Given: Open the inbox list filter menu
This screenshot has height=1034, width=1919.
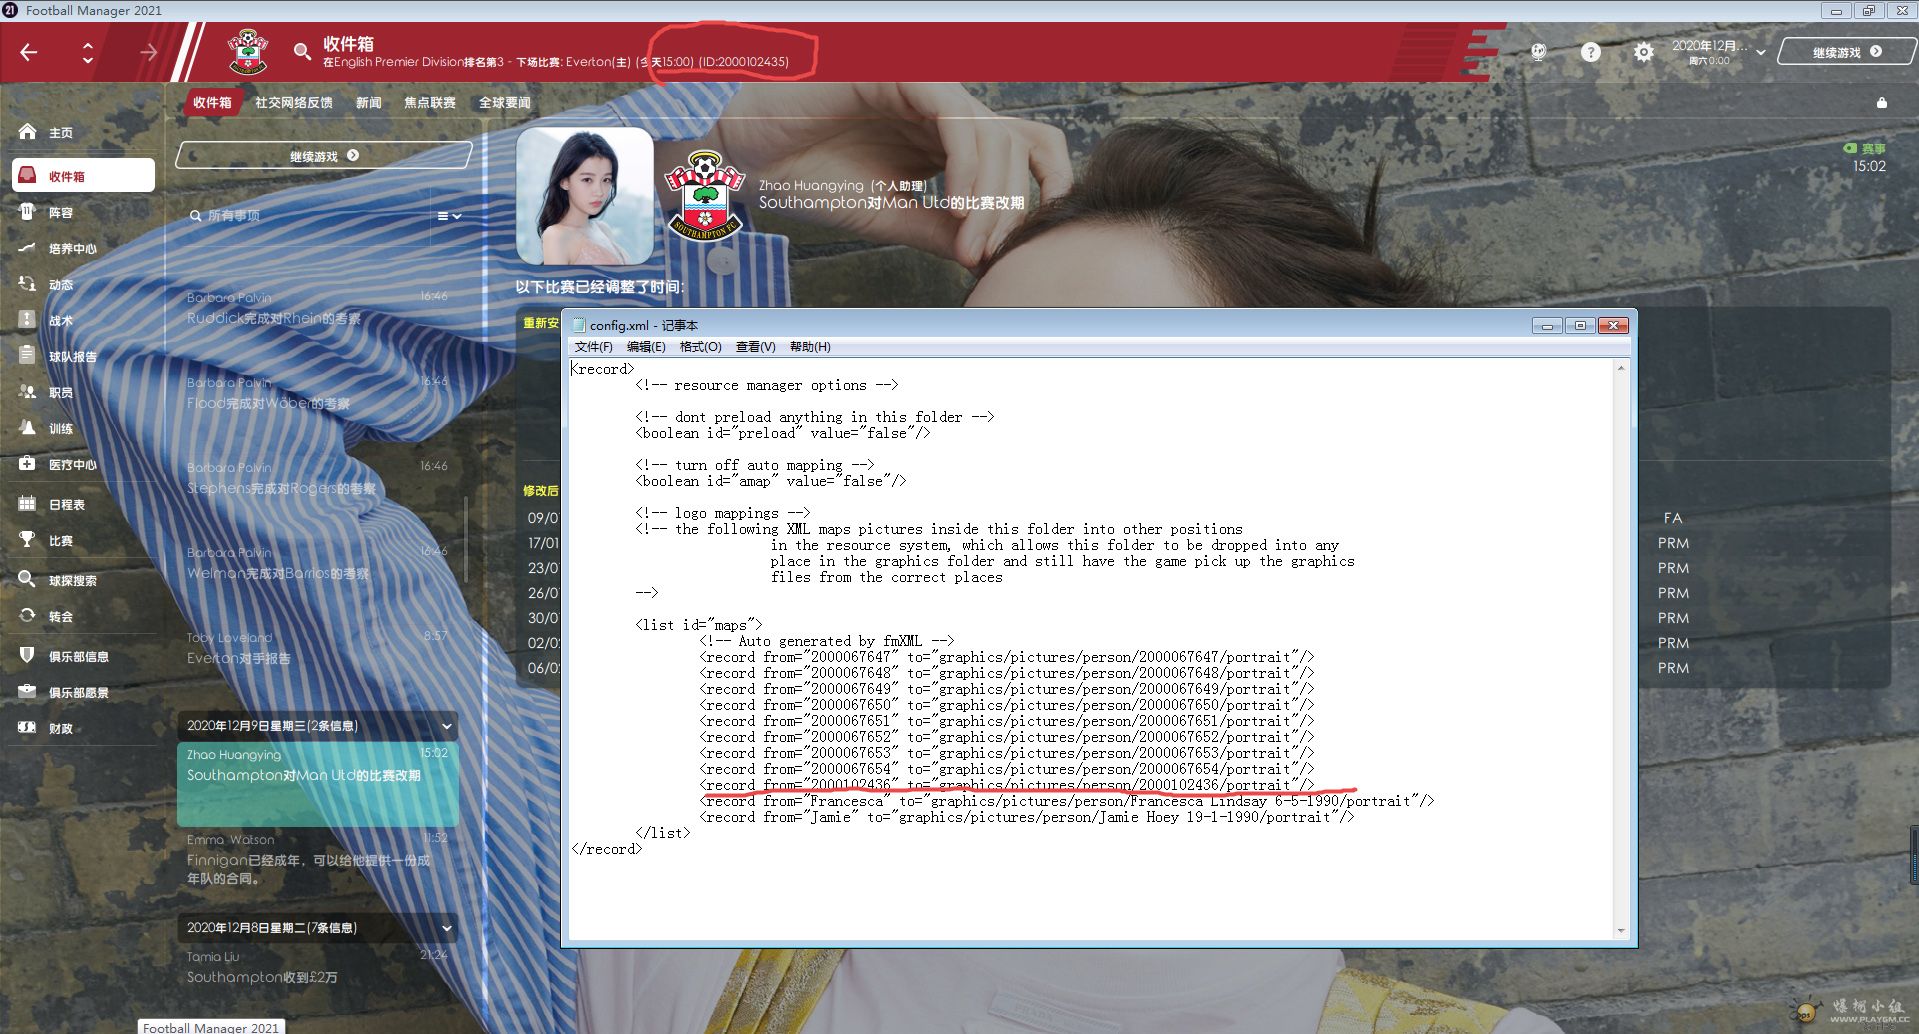Looking at the screenshot, I should tap(449, 216).
